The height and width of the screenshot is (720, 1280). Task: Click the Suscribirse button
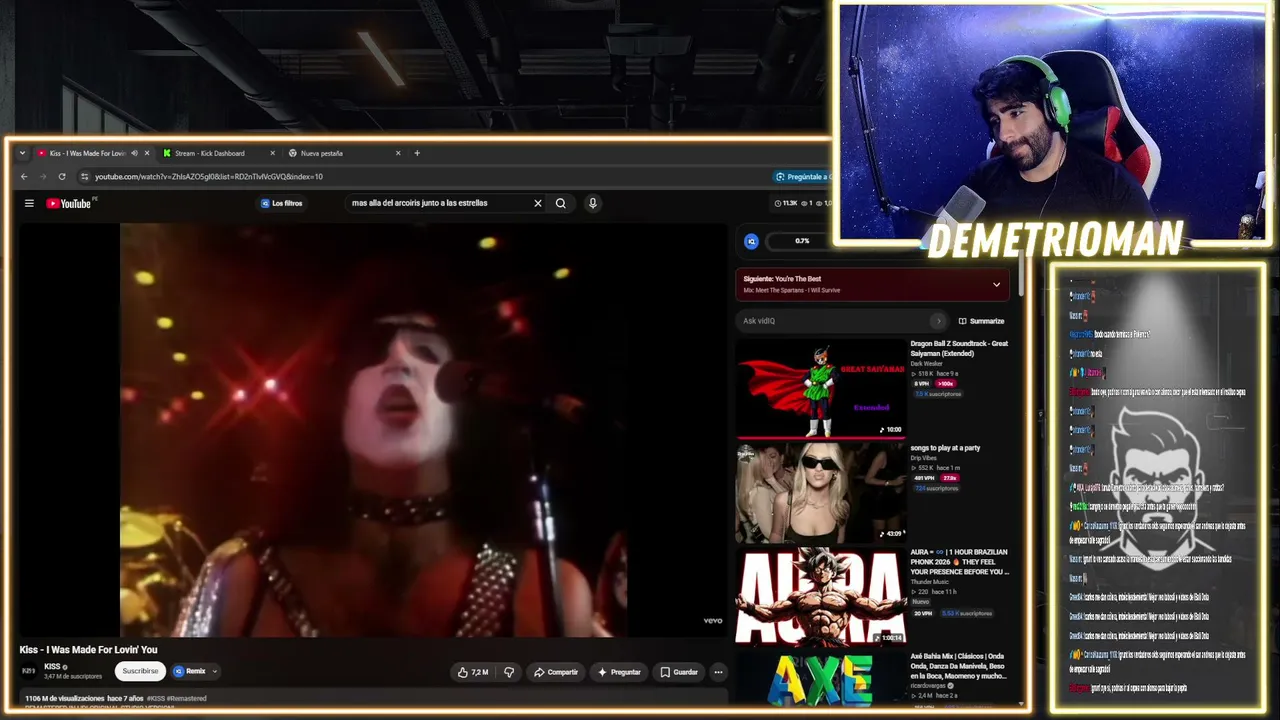pos(140,671)
